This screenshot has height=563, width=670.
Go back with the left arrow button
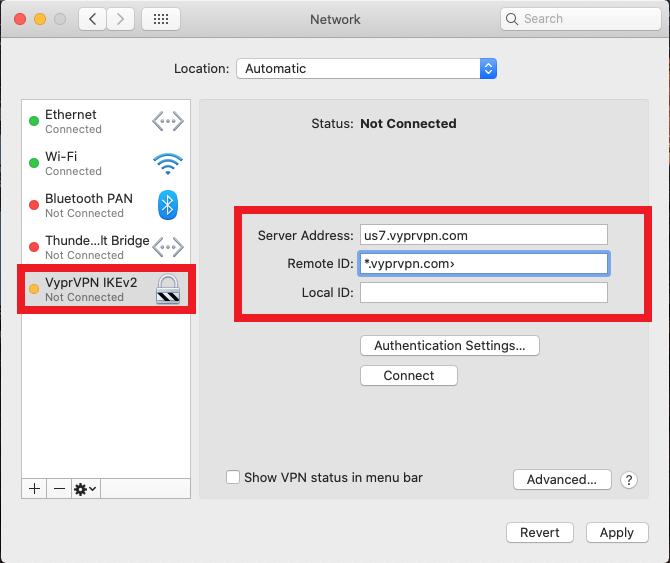[92, 19]
